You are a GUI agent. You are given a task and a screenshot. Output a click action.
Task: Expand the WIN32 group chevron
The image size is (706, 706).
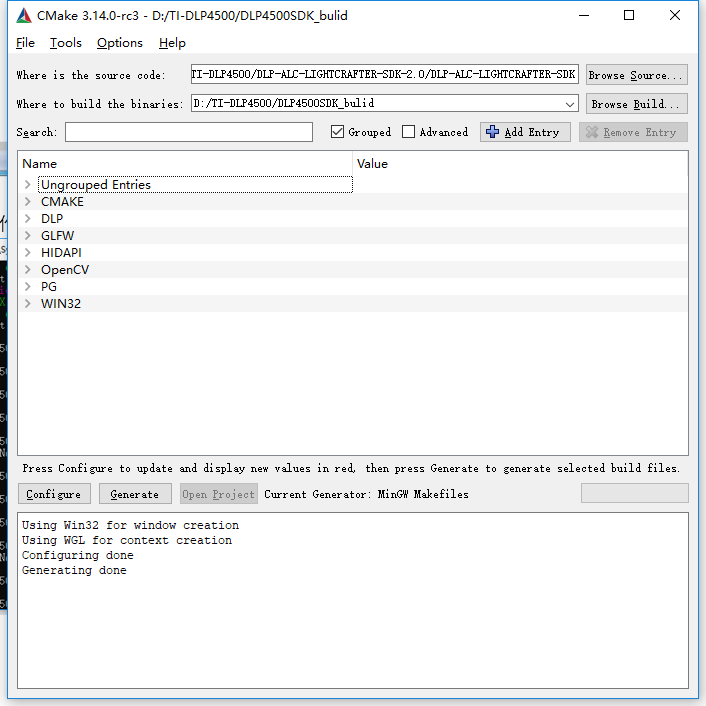tap(27, 303)
